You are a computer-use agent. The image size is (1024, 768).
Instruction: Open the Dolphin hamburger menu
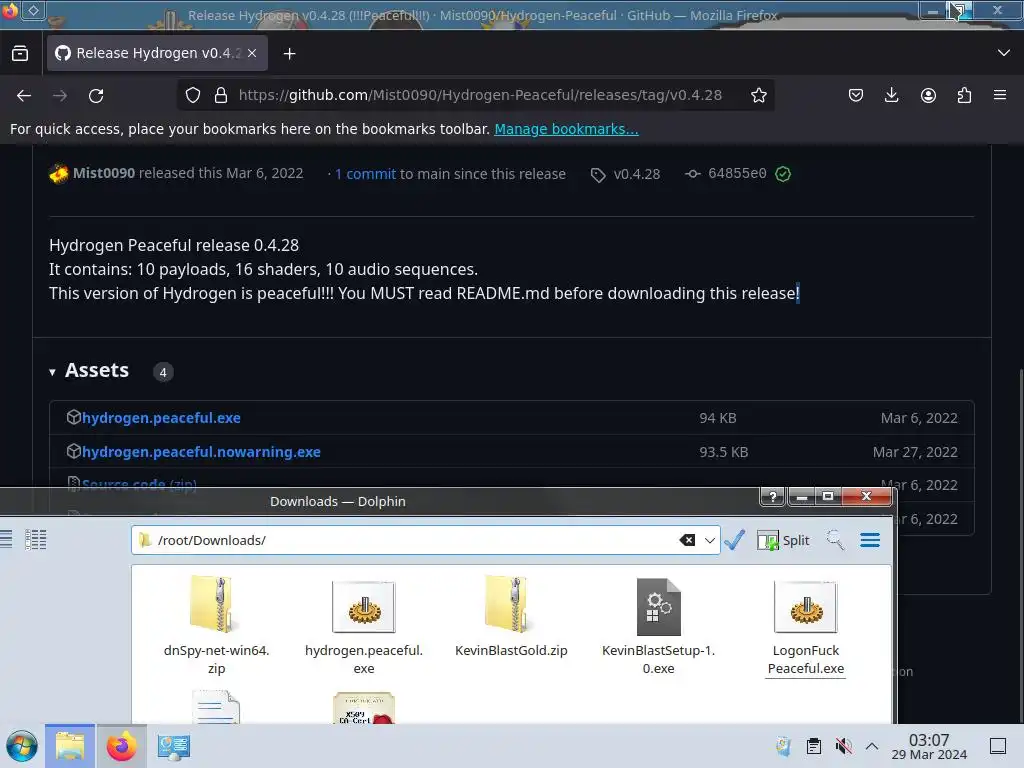(870, 540)
